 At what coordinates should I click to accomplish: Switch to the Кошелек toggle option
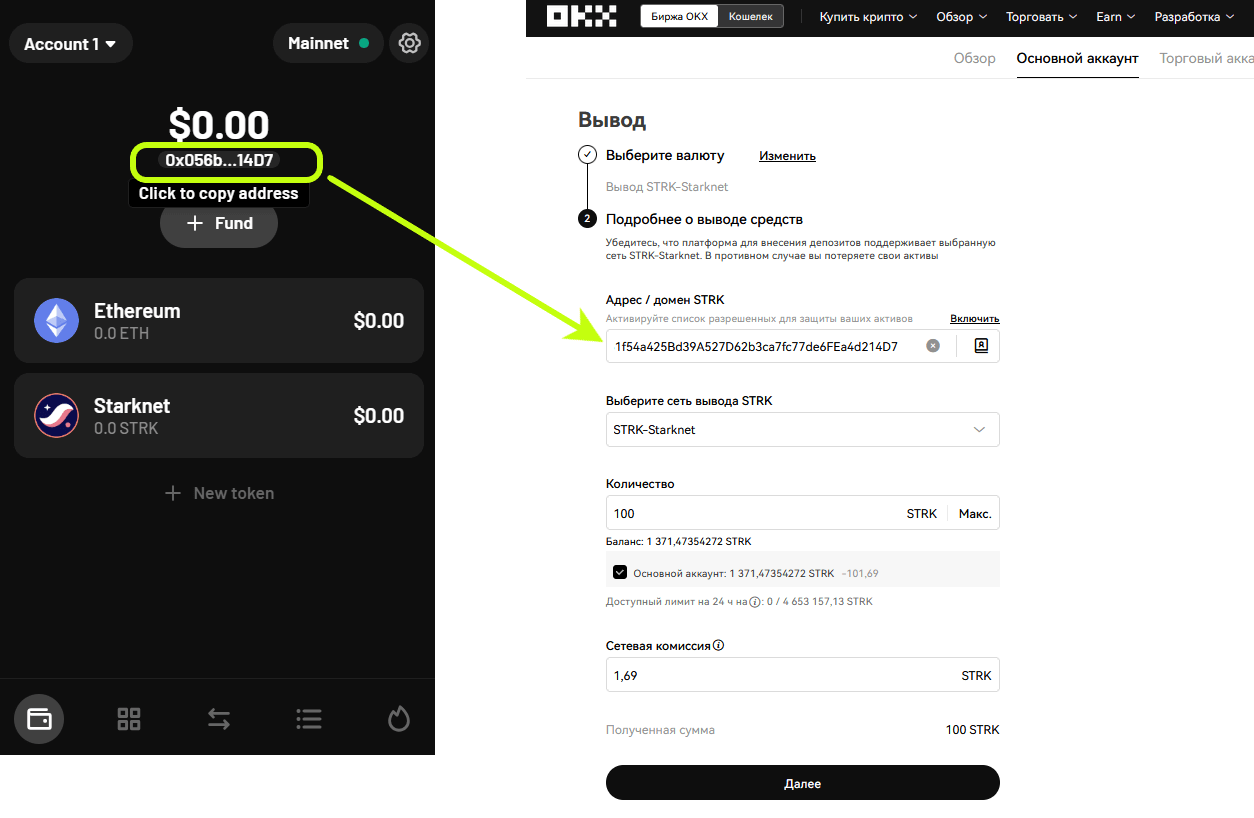tap(751, 16)
